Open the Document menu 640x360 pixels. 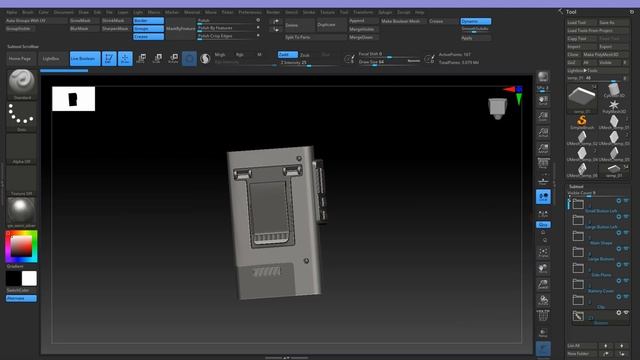(x=64, y=12)
